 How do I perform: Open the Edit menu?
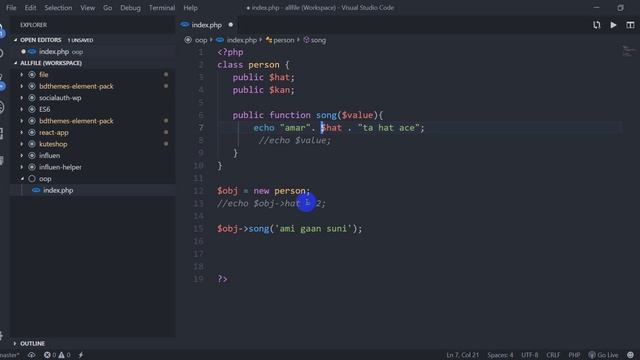(30, 8)
